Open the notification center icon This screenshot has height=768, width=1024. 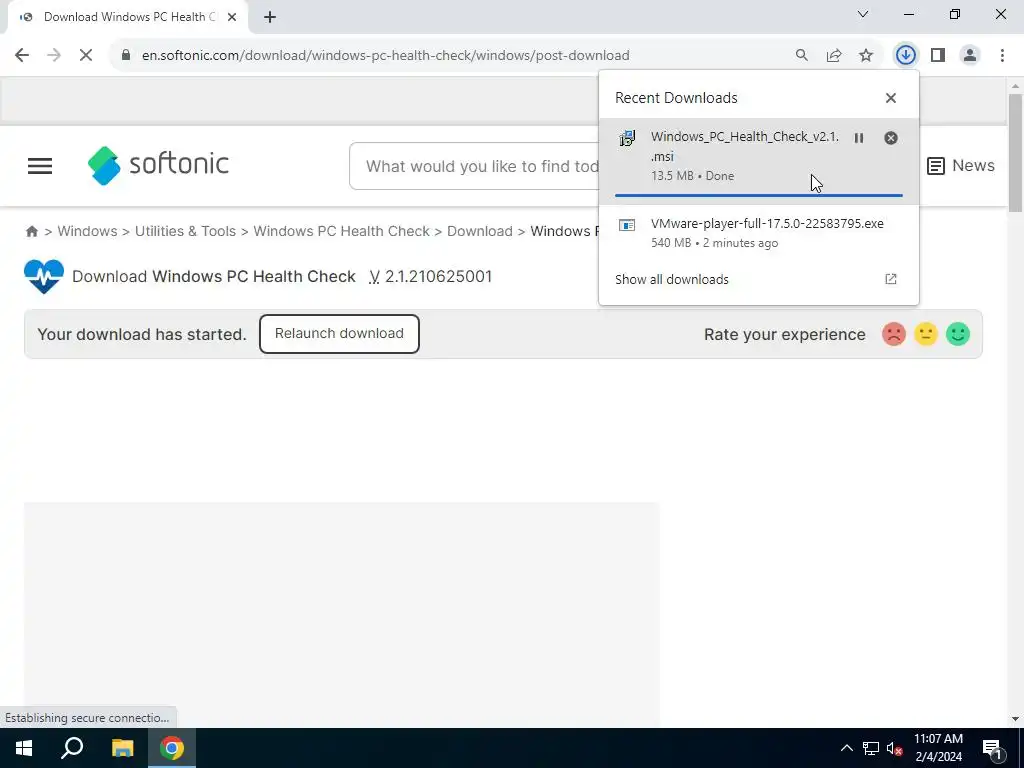(992, 748)
